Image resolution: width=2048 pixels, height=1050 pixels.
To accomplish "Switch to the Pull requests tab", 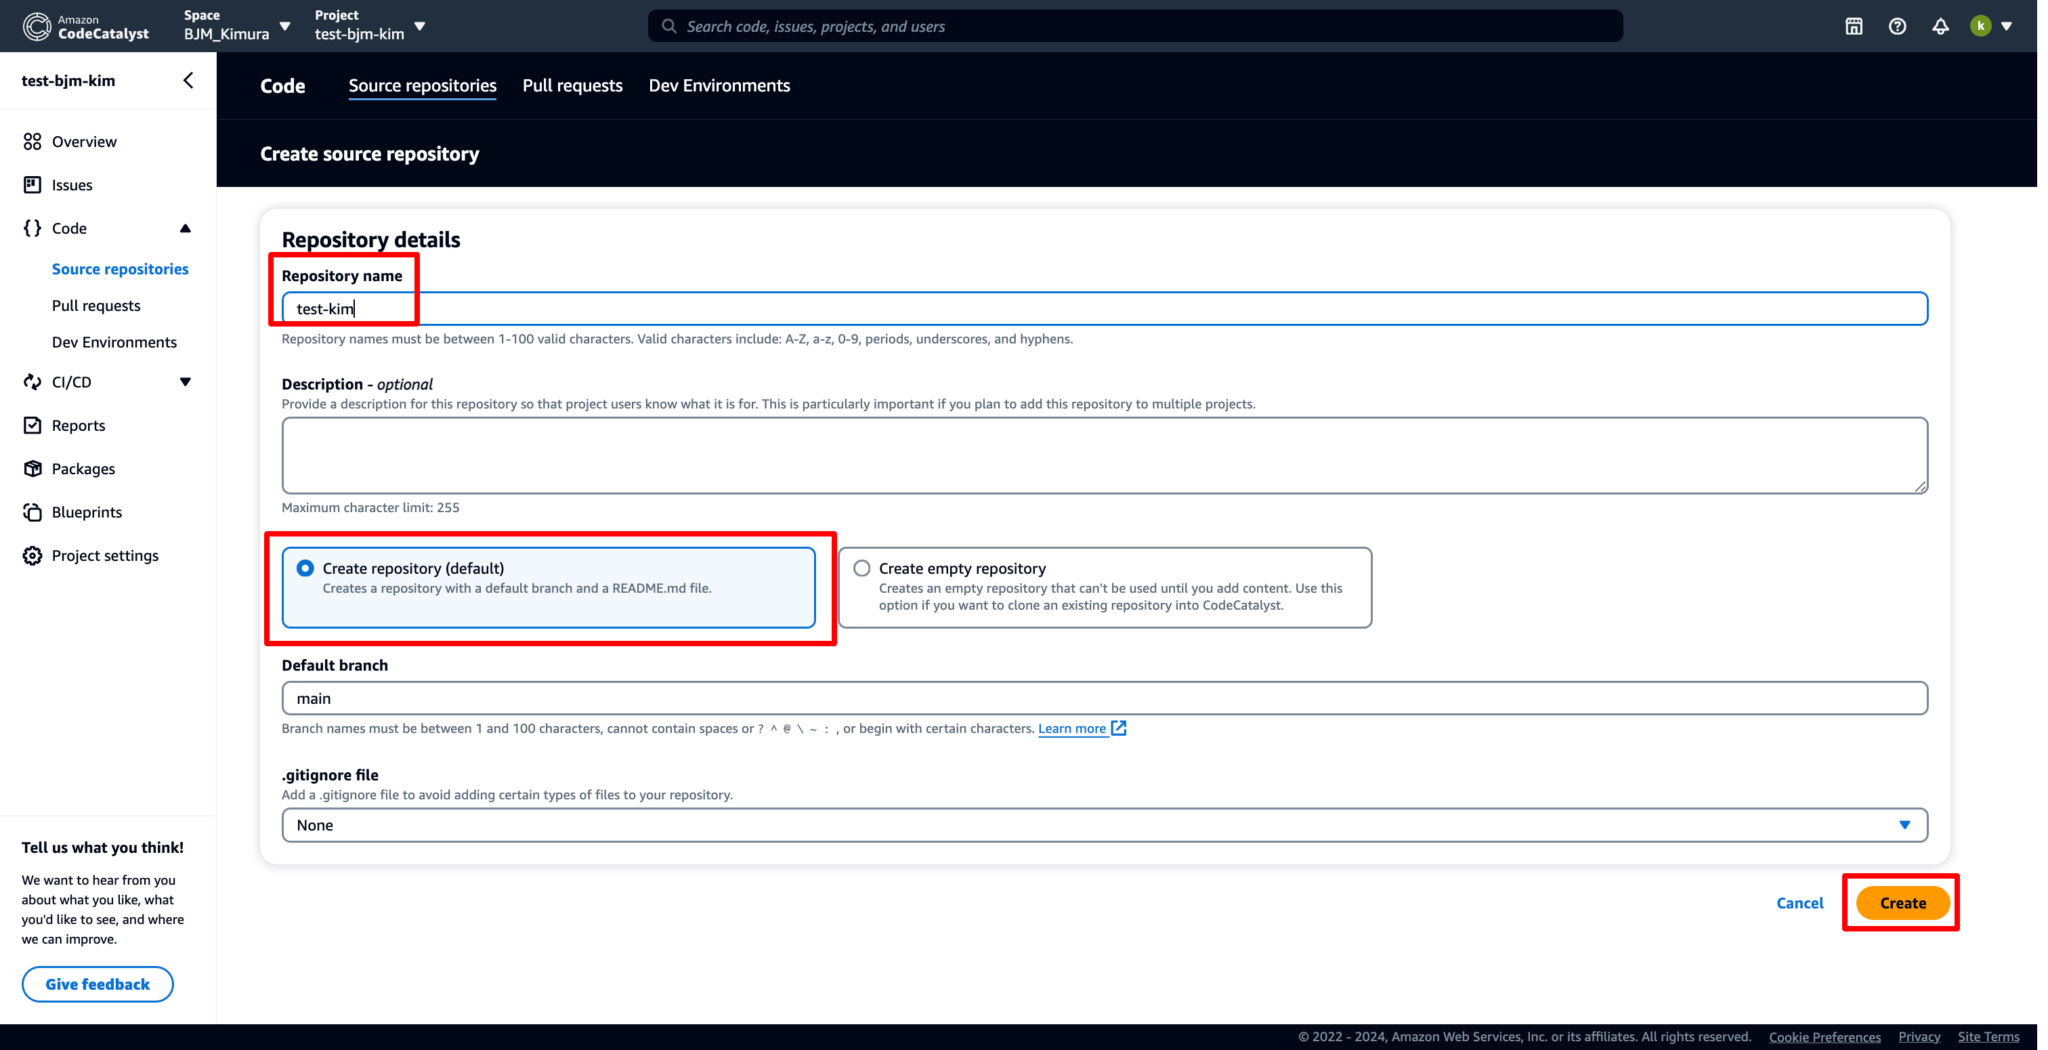I will (x=572, y=85).
